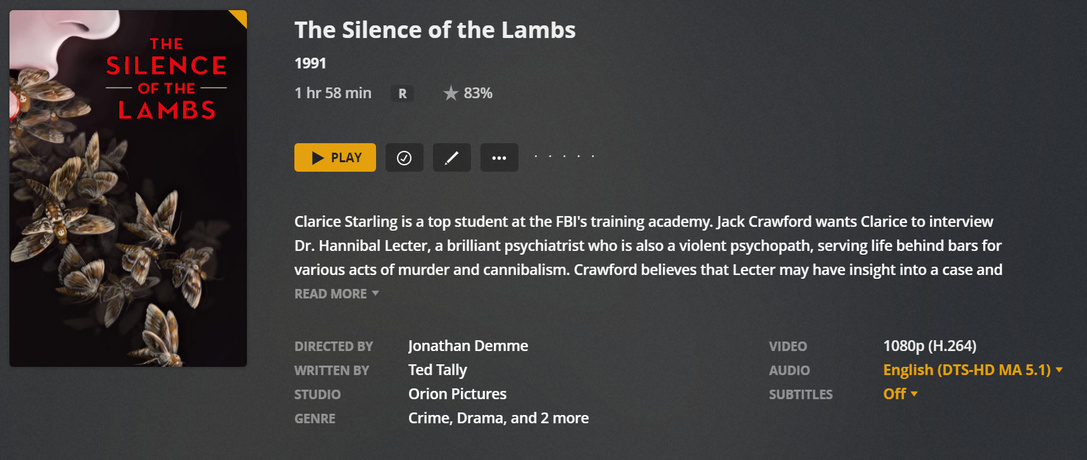Rate the movie using the first rating dot
The image size is (1087, 460).
click(x=537, y=157)
